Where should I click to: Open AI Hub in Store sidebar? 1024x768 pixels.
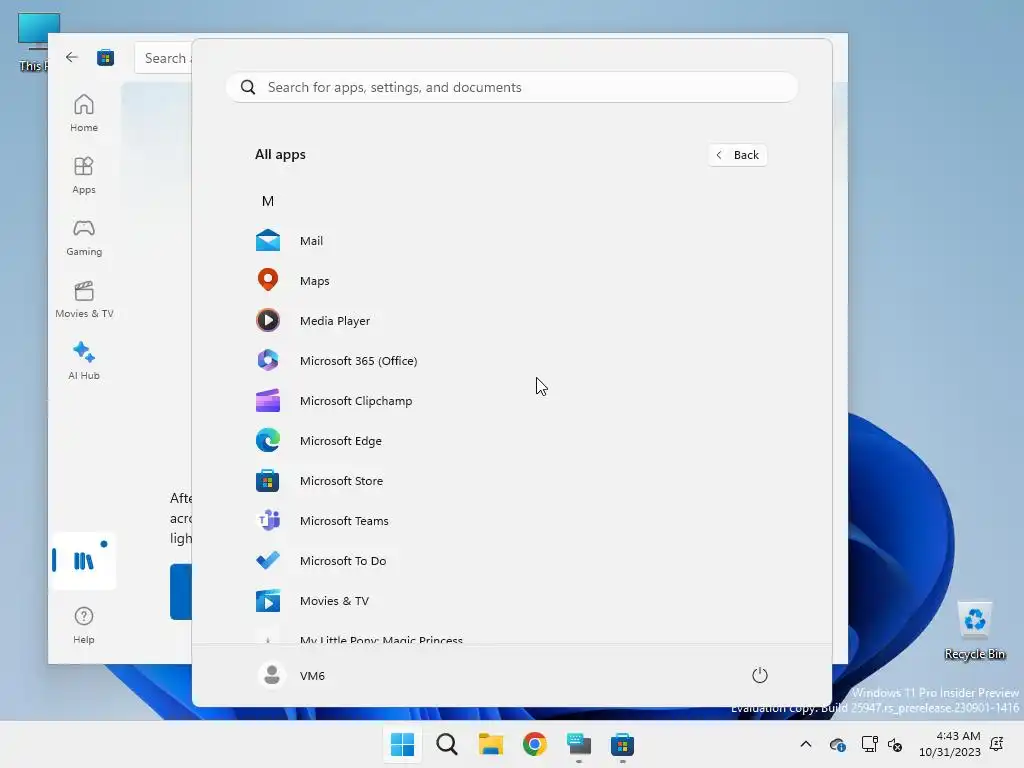84,361
